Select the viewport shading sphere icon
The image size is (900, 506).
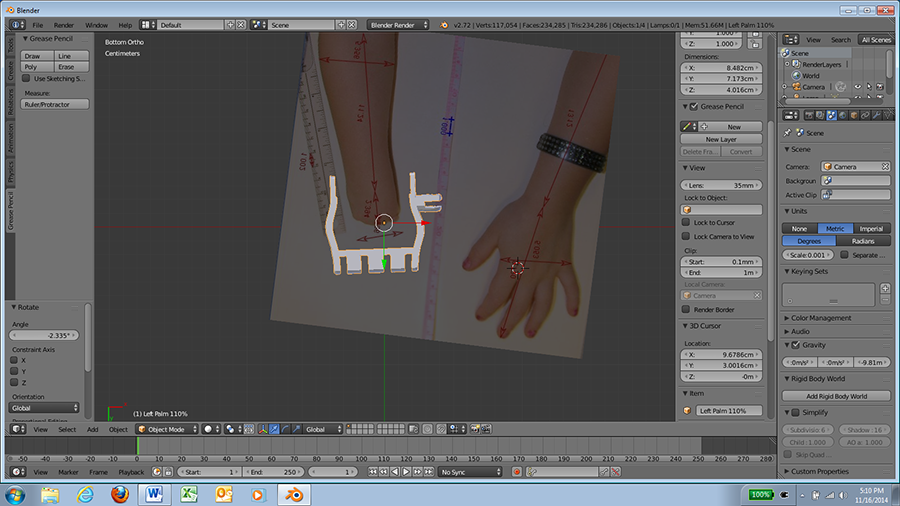tap(208, 429)
